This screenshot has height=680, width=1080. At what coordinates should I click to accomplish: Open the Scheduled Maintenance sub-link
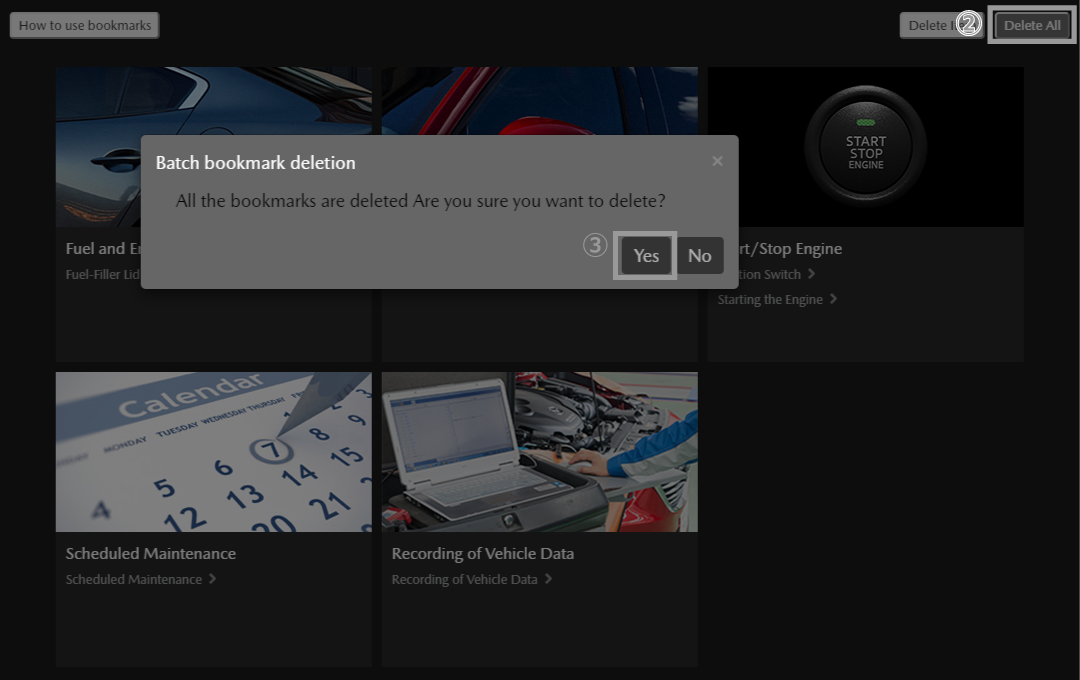pyautogui.click(x=133, y=580)
